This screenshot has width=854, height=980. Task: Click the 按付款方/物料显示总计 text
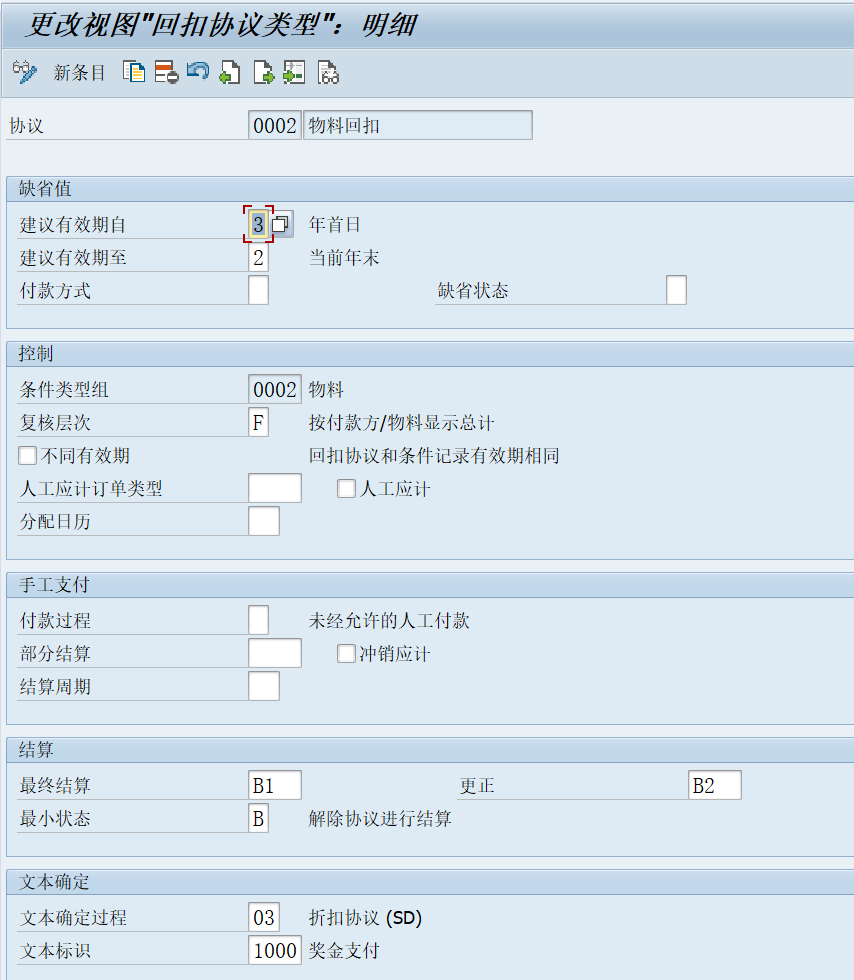click(x=401, y=423)
